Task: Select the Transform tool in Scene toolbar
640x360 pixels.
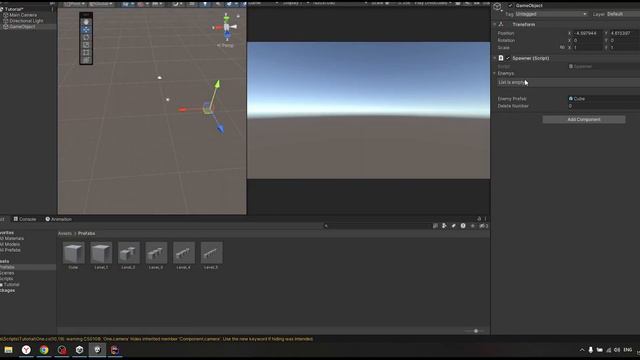Action: point(86,60)
